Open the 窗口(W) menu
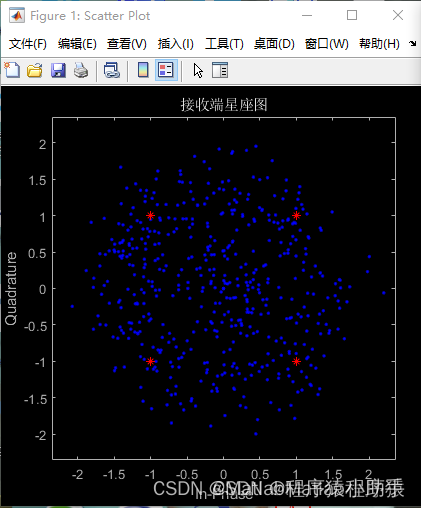This screenshot has width=421, height=508. pos(327,44)
